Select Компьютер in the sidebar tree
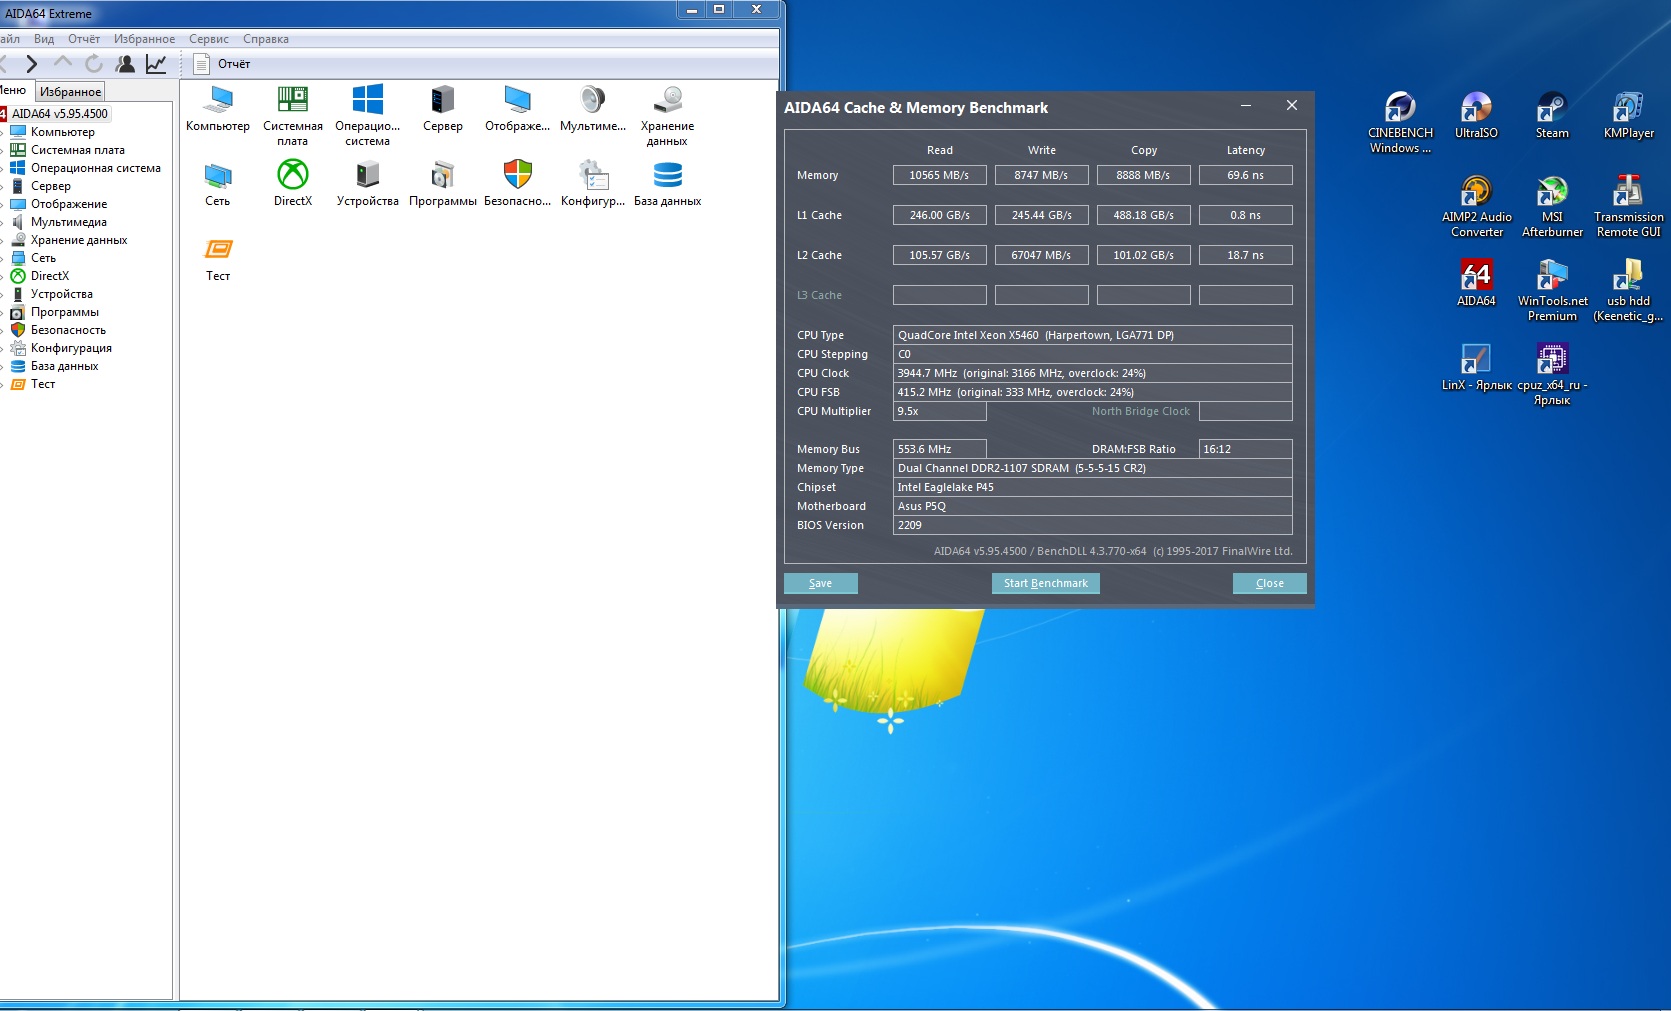The image size is (1671, 1011). point(63,132)
